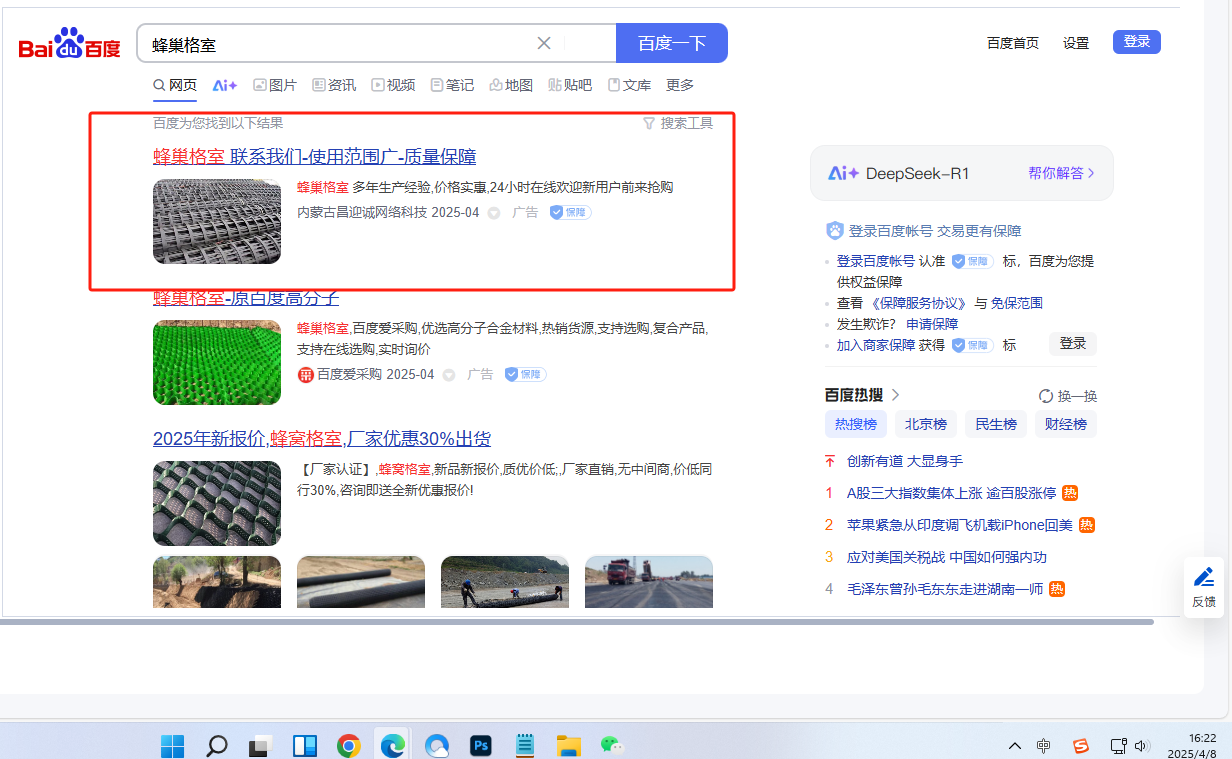Open File Explorer from the taskbar
This screenshot has width=1232, height=759.
click(x=569, y=746)
